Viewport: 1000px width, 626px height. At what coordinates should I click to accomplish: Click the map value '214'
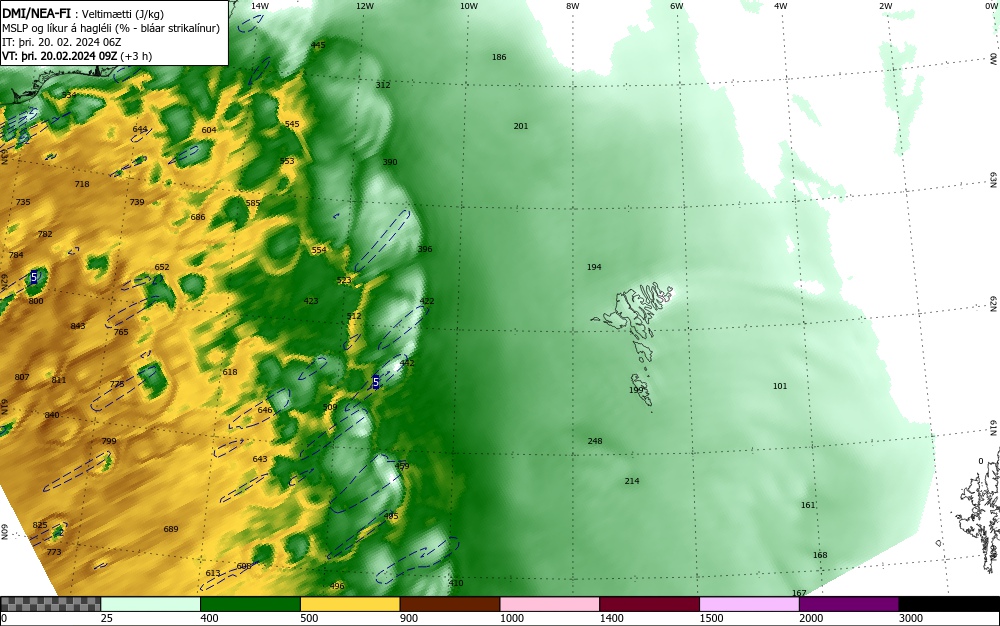point(632,481)
